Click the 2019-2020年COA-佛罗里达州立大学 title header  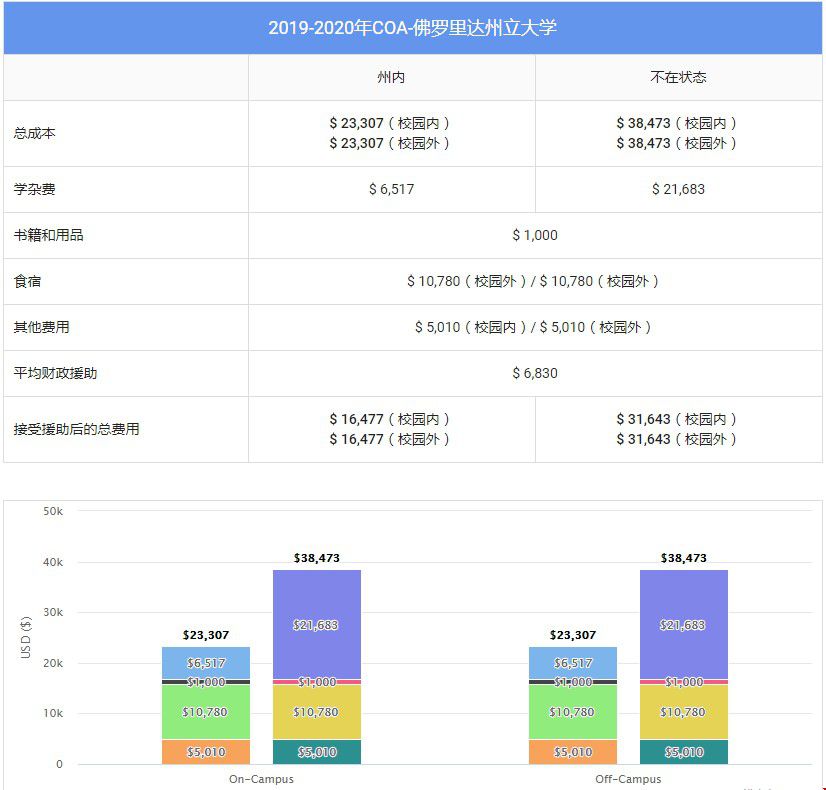tap(412, 28)
